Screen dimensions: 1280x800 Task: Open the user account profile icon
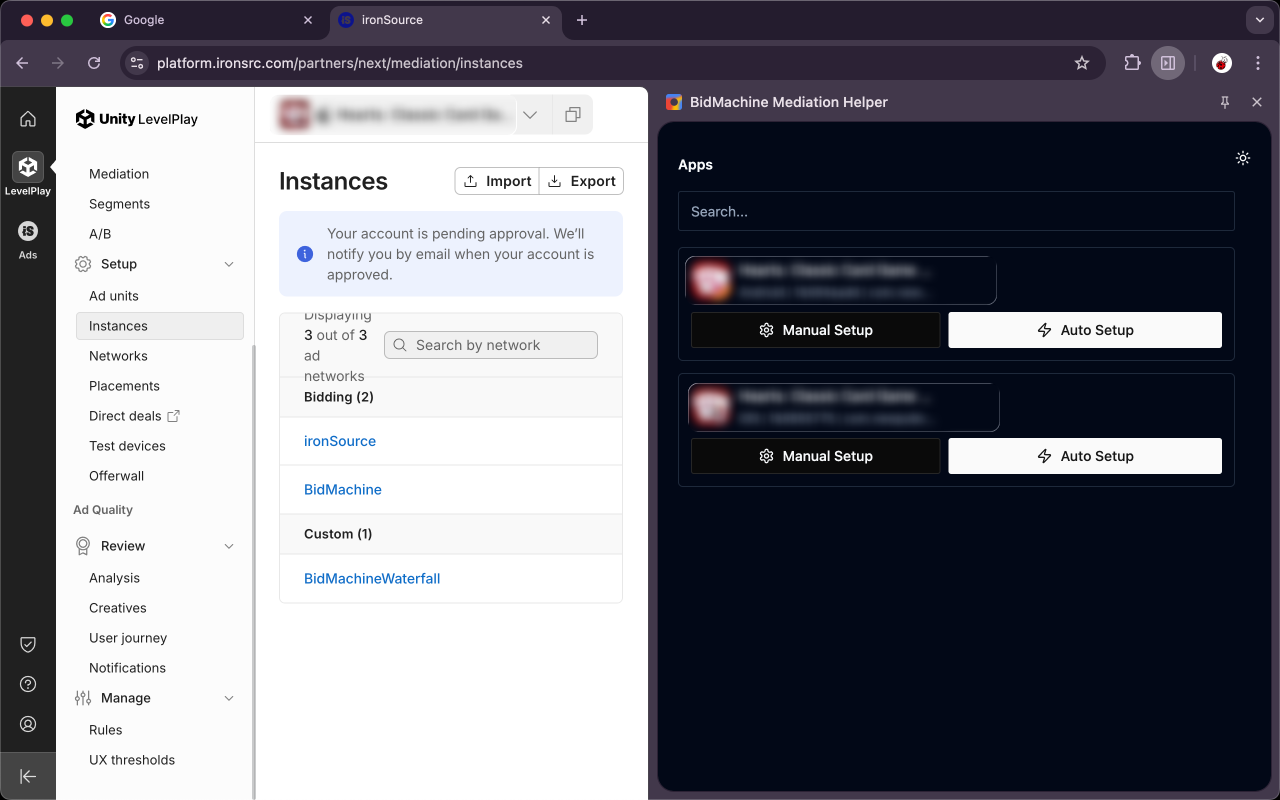[x=28, y=724]
